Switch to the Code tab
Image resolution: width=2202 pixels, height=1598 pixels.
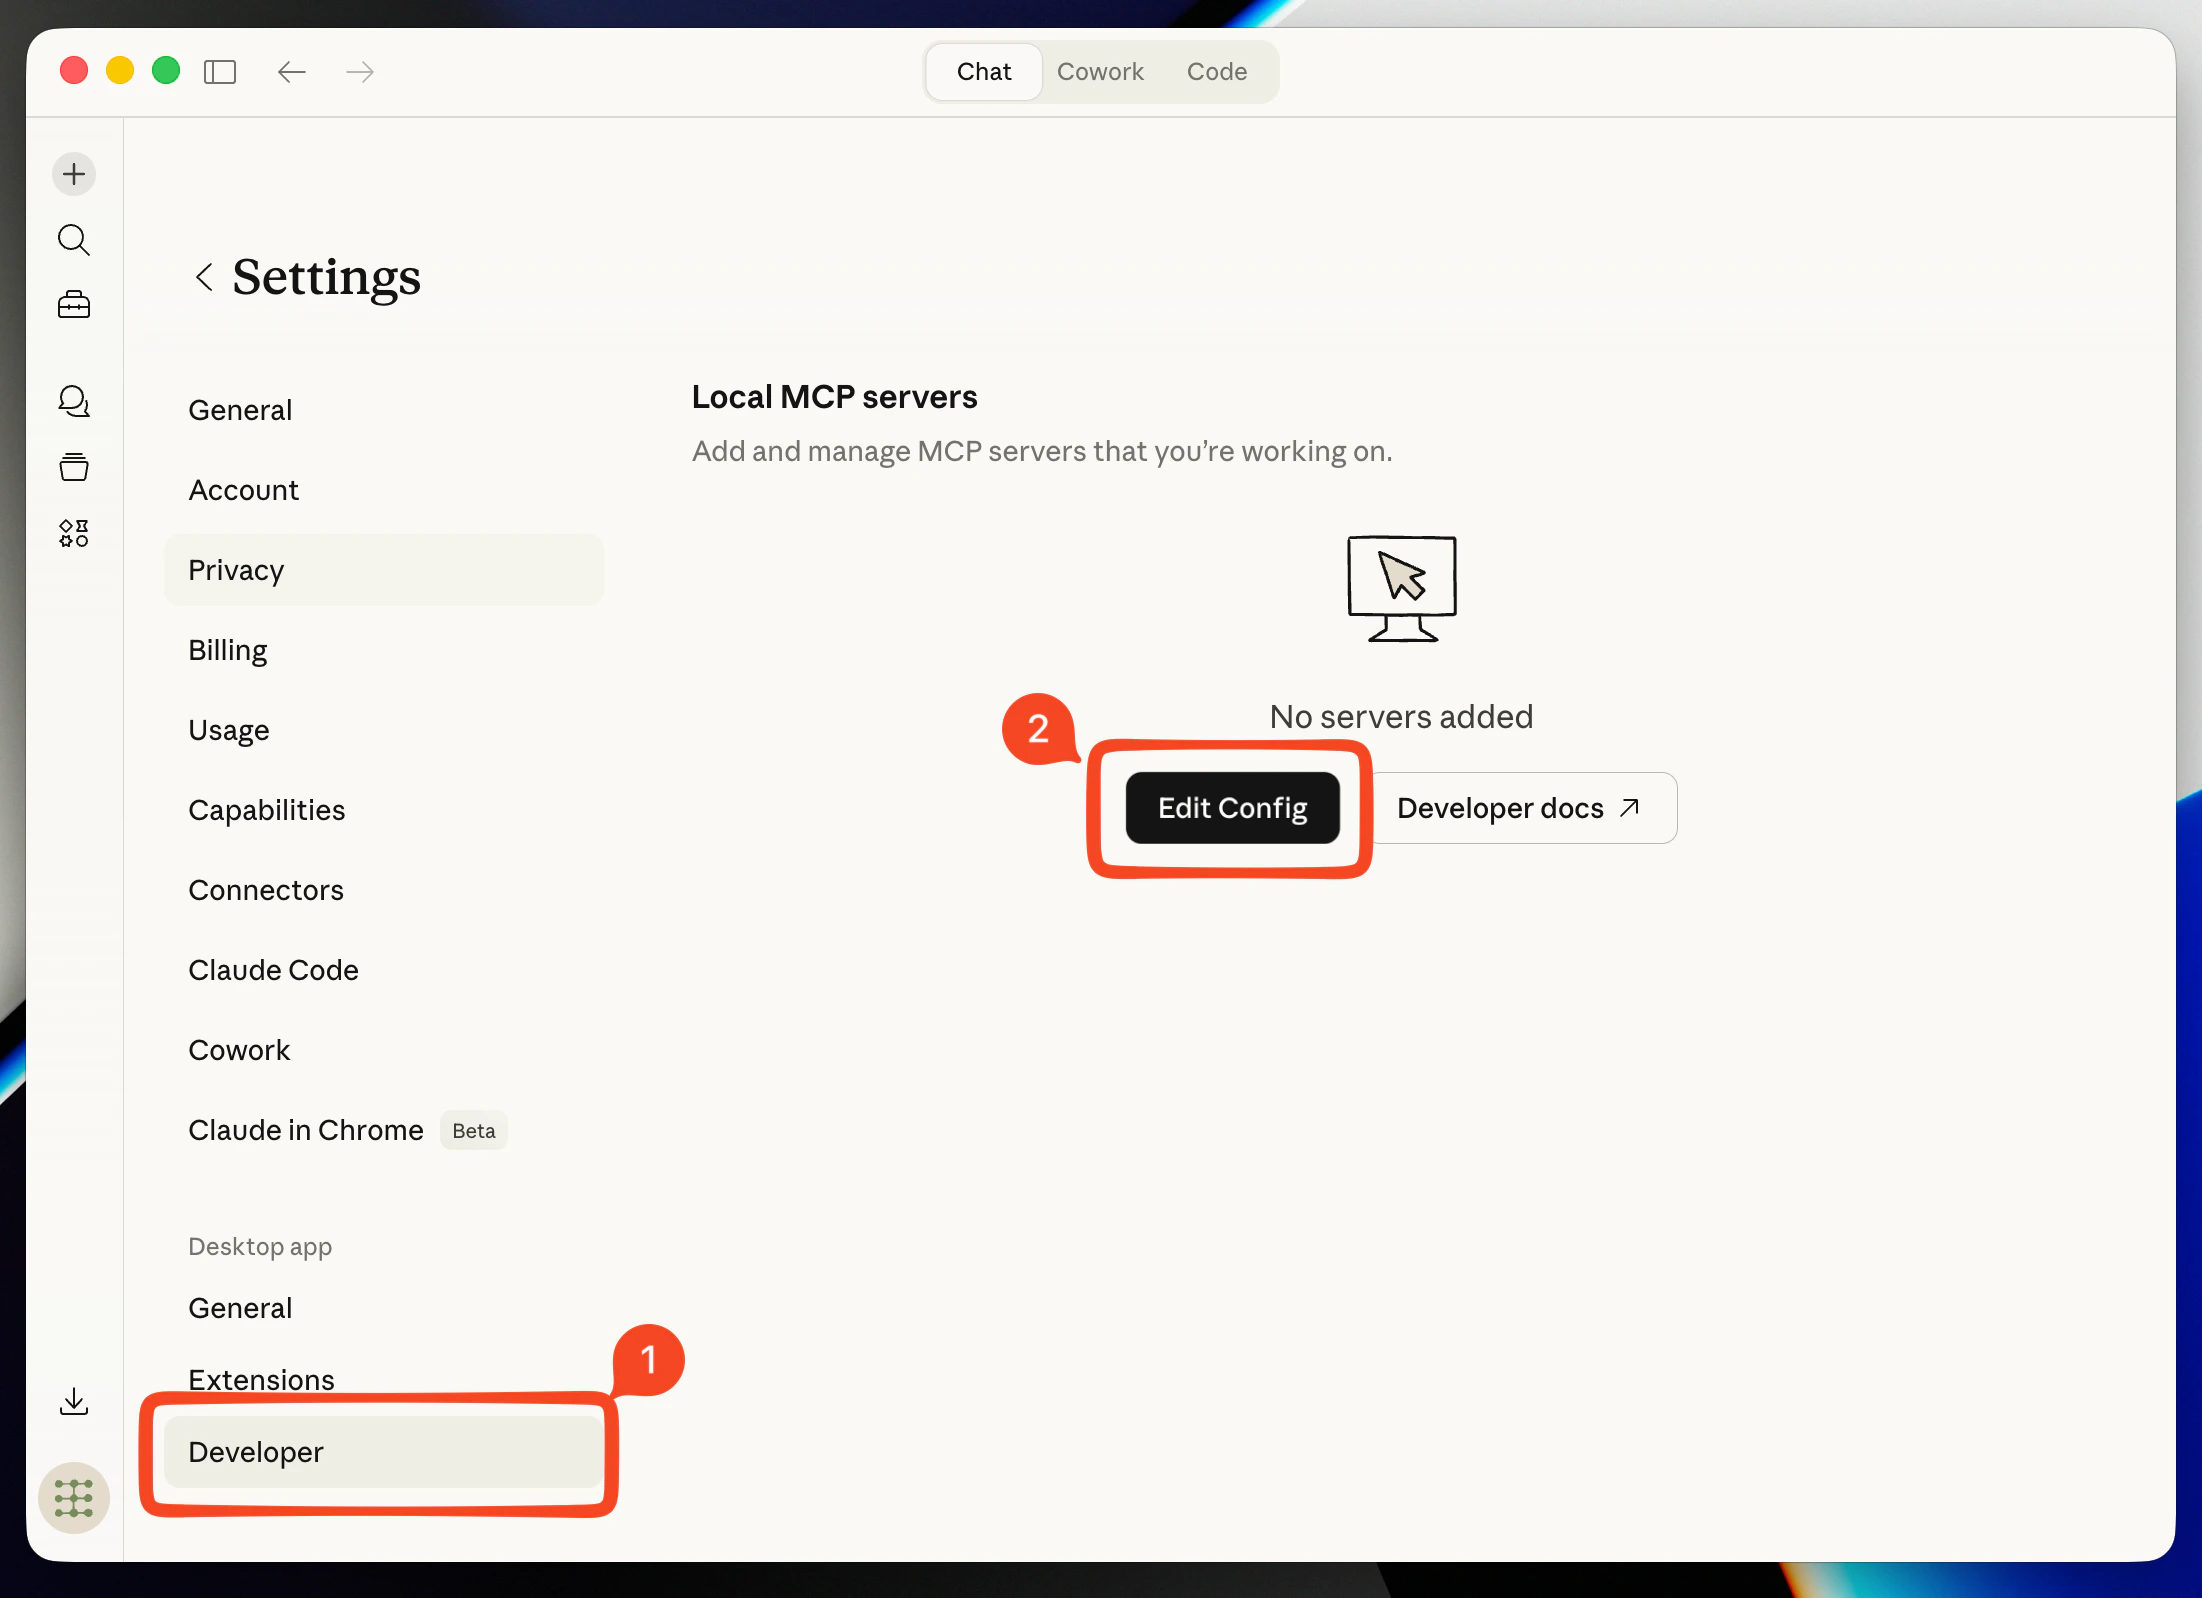point(1216,71)
